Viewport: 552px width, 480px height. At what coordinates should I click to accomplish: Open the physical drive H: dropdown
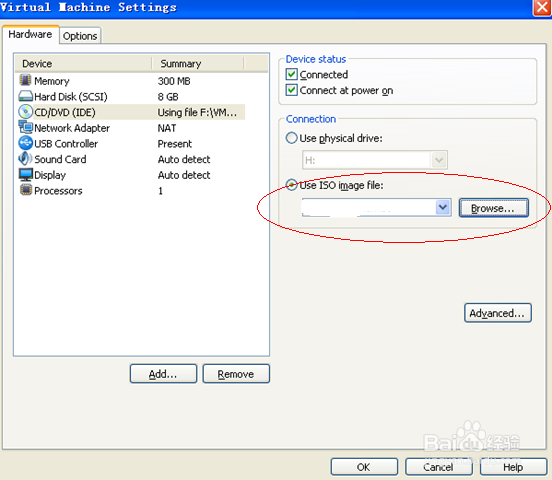[439, 160]
